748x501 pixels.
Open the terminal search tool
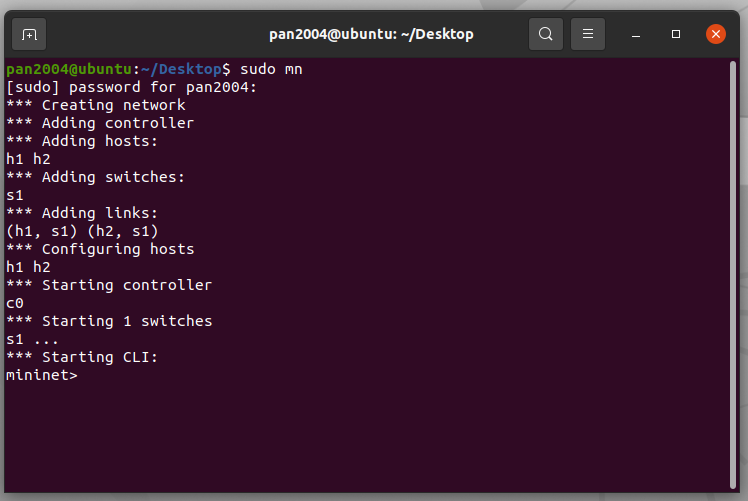546,34
